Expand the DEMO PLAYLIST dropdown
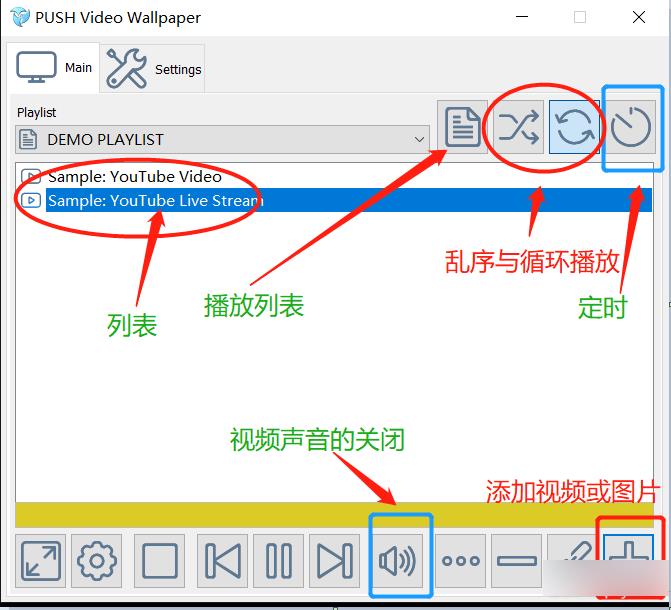This screenshot has height=610, width=671. (x=222, y=140)
